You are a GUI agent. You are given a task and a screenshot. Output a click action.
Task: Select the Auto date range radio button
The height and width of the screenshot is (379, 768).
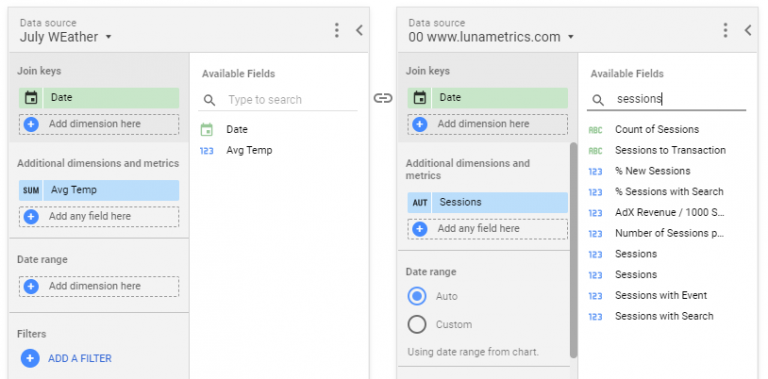click(417, 296)
